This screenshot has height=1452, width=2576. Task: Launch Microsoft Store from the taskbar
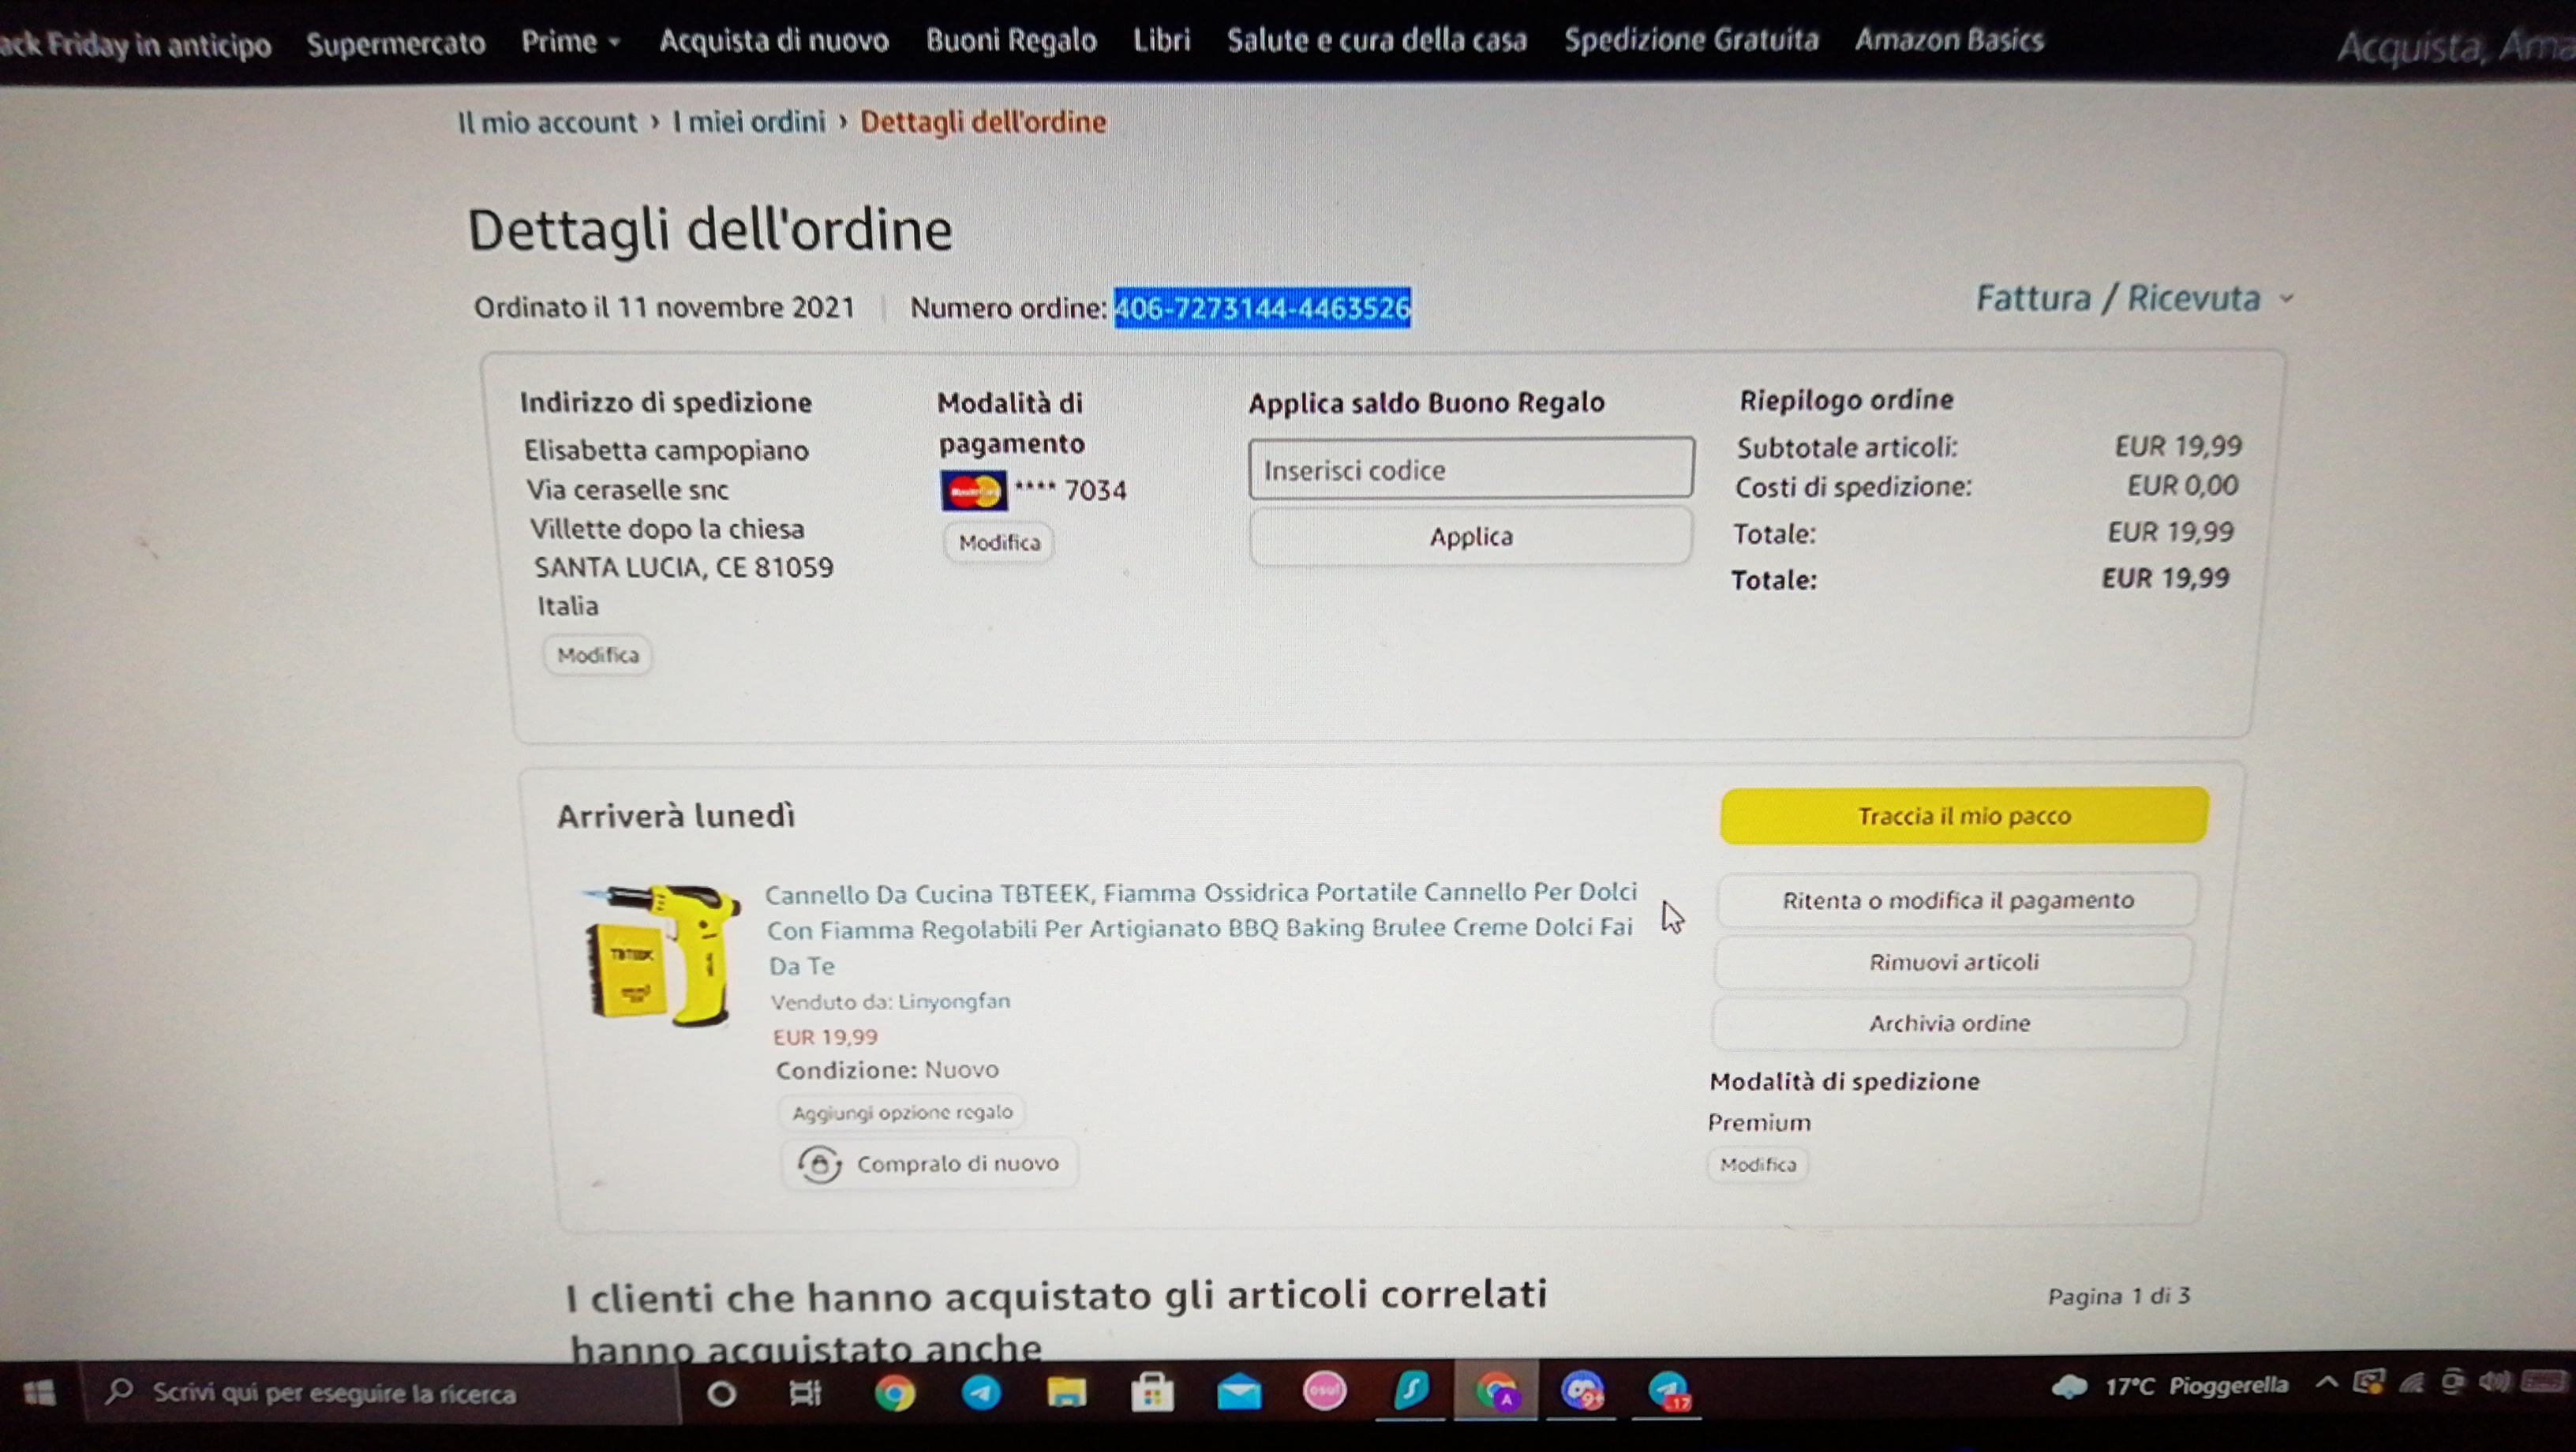pyautogui.click(x=1152, y=1393)
